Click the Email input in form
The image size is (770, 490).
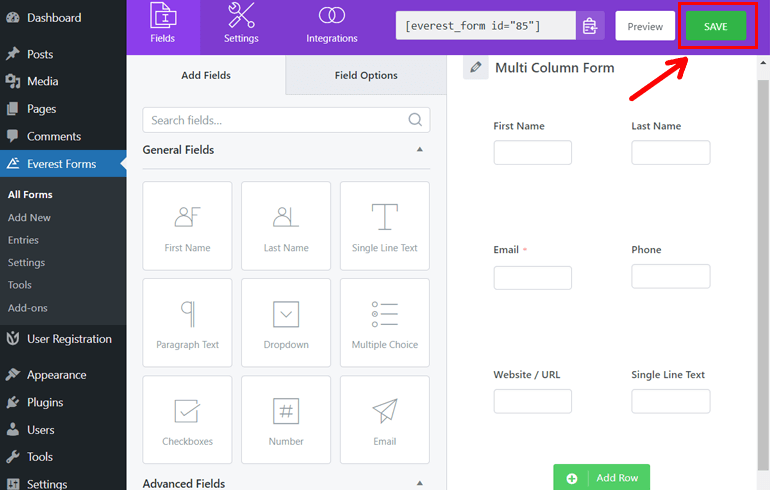point(532,278)
